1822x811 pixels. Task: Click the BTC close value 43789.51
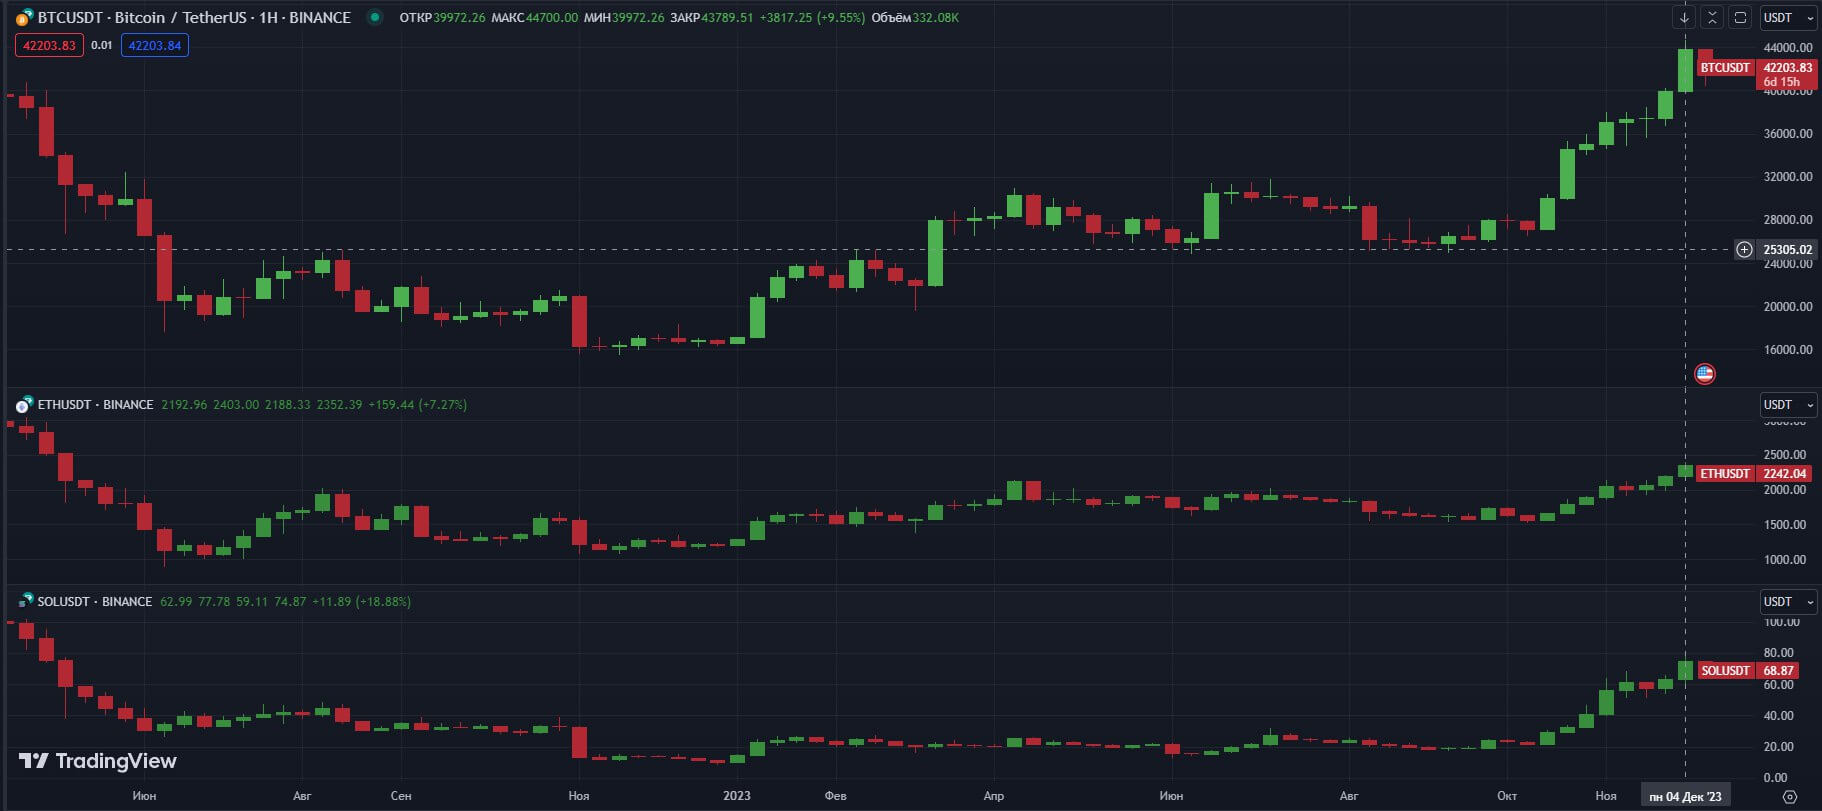pyautogui.click(x=727, y=17)
